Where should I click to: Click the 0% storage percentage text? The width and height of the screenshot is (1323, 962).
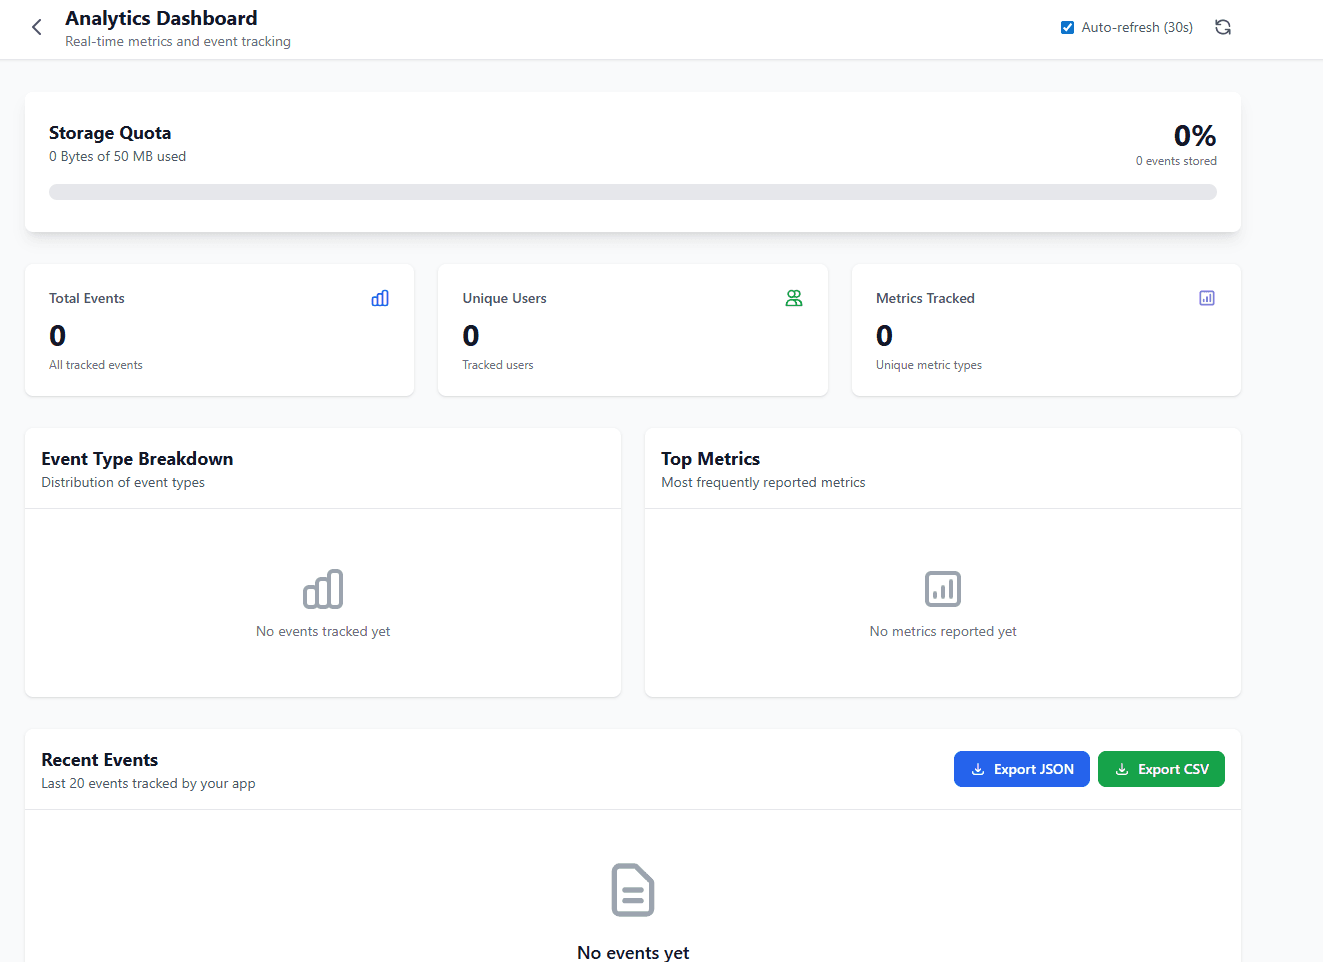pos(1193,135)
